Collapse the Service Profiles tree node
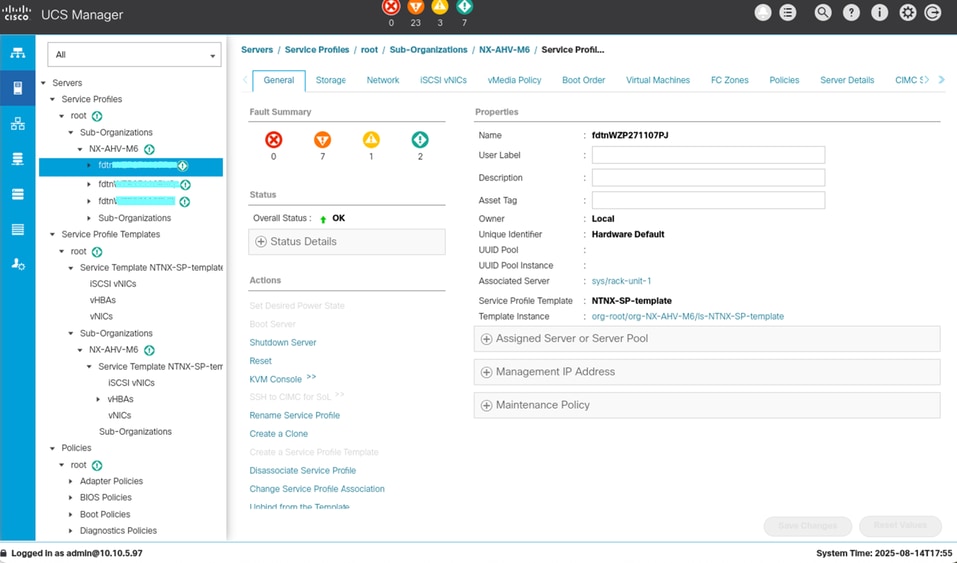Viewport: 957px width, 563px height. click(52, 100)
